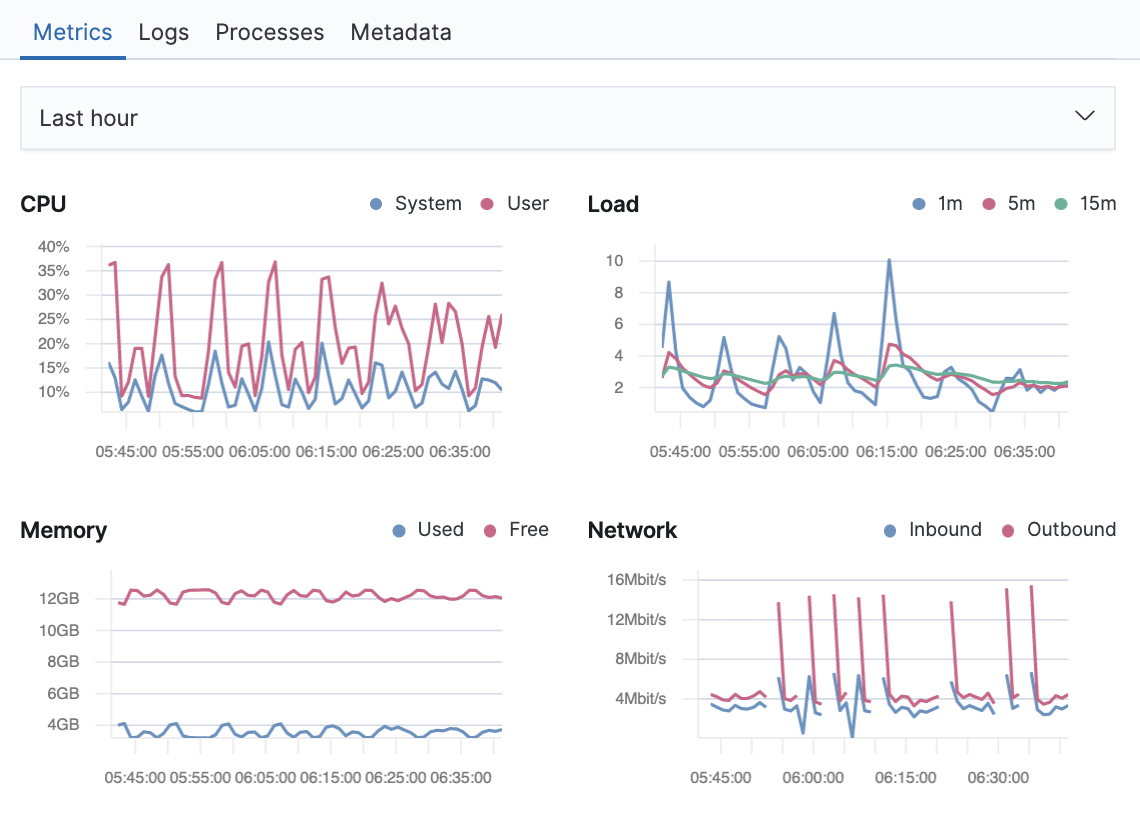The height and width of the screenshot is (816, 1140).
Task: Open the Processes tab
Action: [x=269, y=32]
